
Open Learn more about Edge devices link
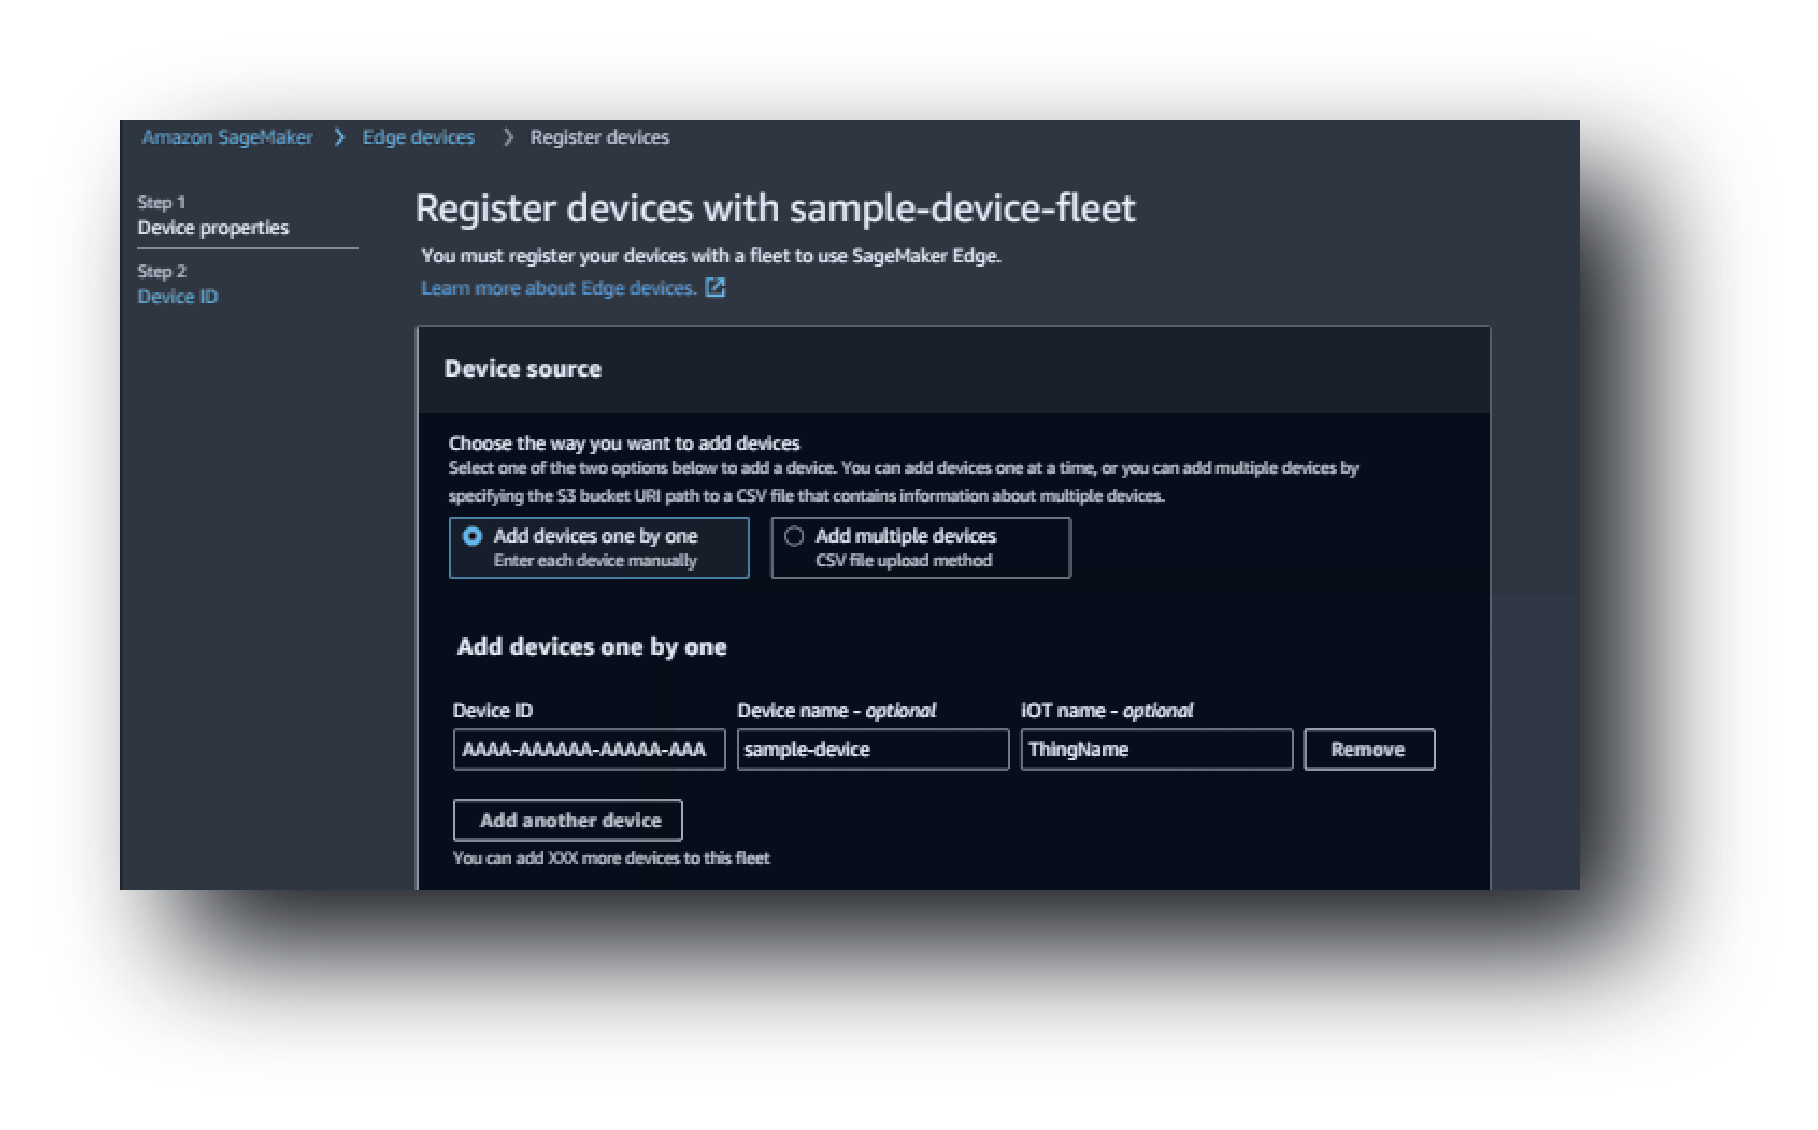[558, 288]
